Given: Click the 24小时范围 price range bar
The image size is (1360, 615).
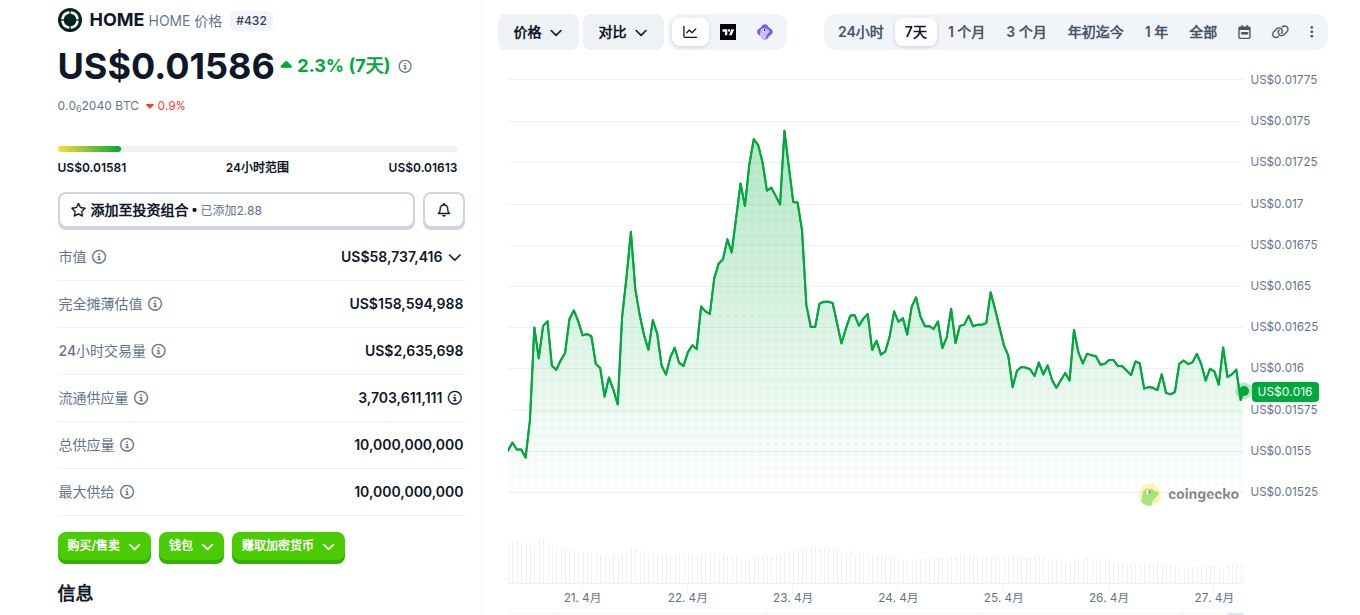Looking at the screenshot, I should coord(258,149).
